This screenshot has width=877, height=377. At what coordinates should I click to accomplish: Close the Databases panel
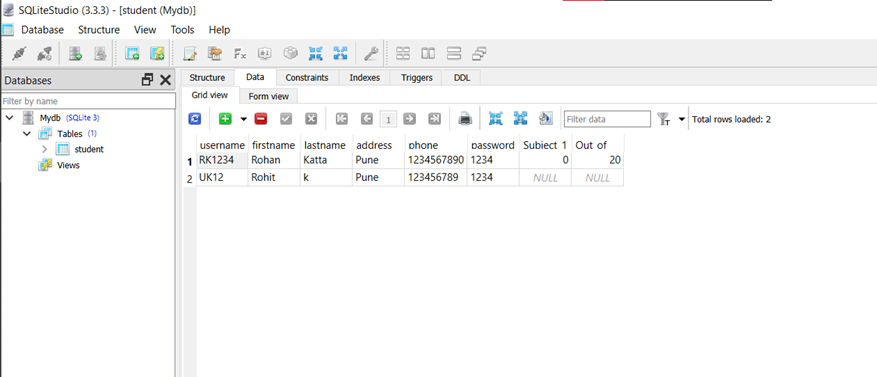click(165, 80)
